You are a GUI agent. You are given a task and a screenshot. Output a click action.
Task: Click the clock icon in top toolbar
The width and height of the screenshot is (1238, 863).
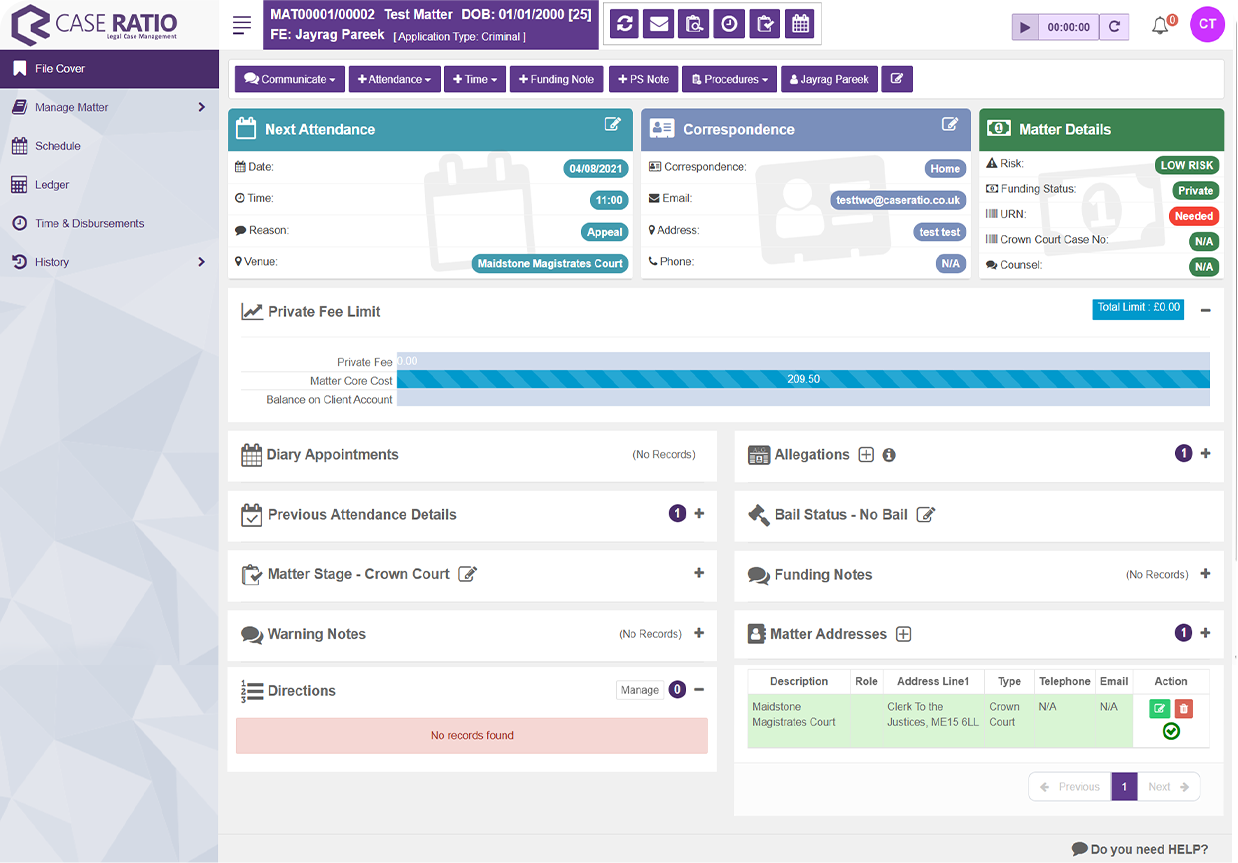(730, 25)
